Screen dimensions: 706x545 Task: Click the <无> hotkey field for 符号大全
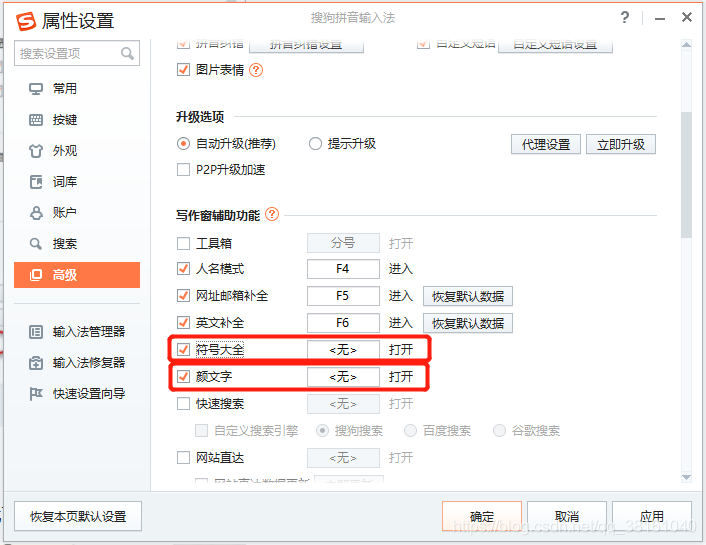[343, 350]
